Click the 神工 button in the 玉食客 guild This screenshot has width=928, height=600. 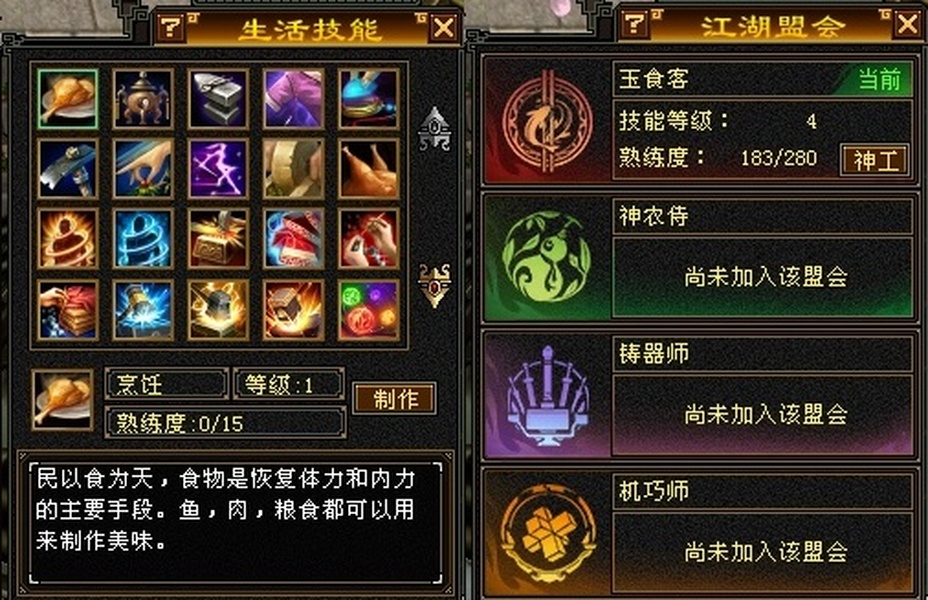point(875,160)
